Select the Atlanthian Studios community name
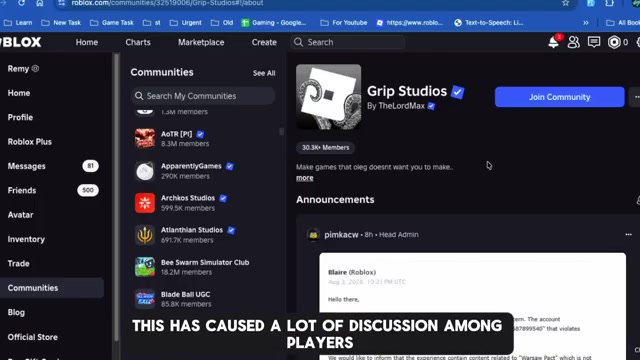The height and width of the screenshot is (360, 640). [192, 230]
